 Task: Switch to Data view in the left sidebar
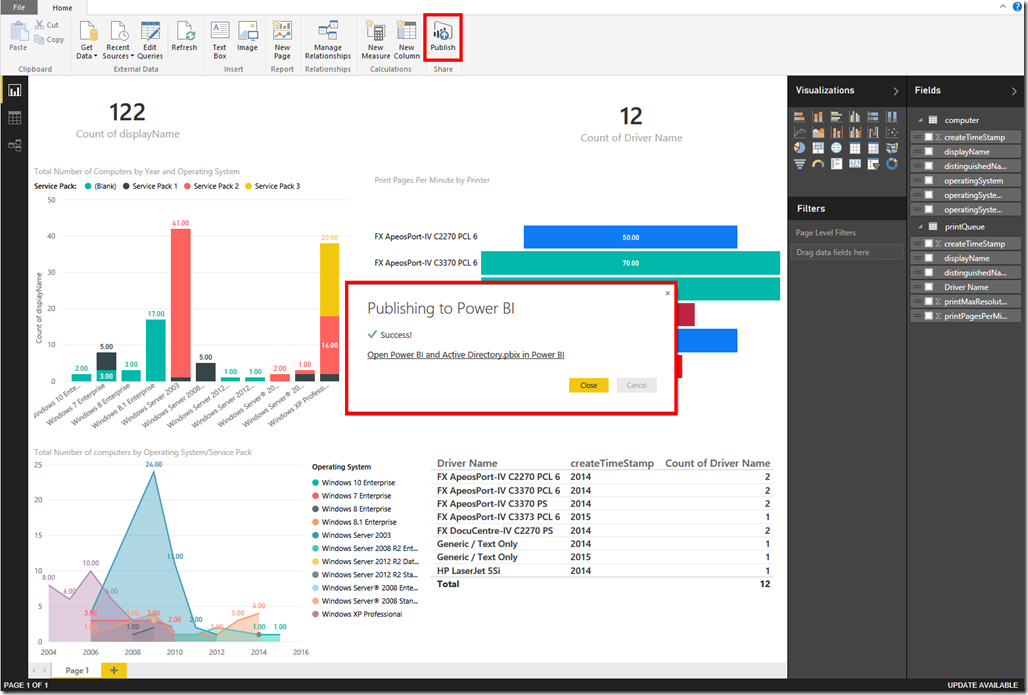pos(14,118)
